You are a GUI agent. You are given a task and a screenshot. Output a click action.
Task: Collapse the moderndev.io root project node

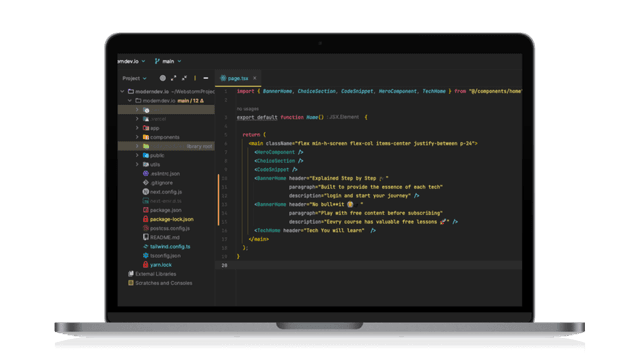click(122, 91)
